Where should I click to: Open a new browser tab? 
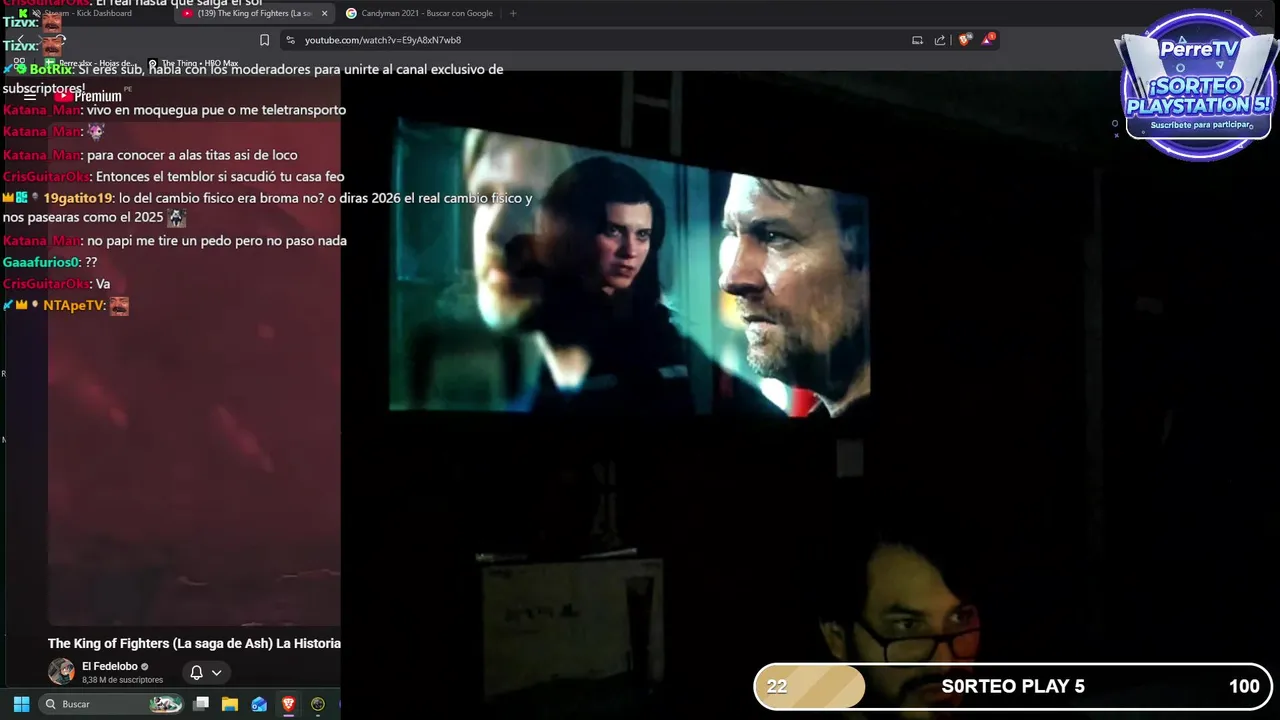point(513,13)
